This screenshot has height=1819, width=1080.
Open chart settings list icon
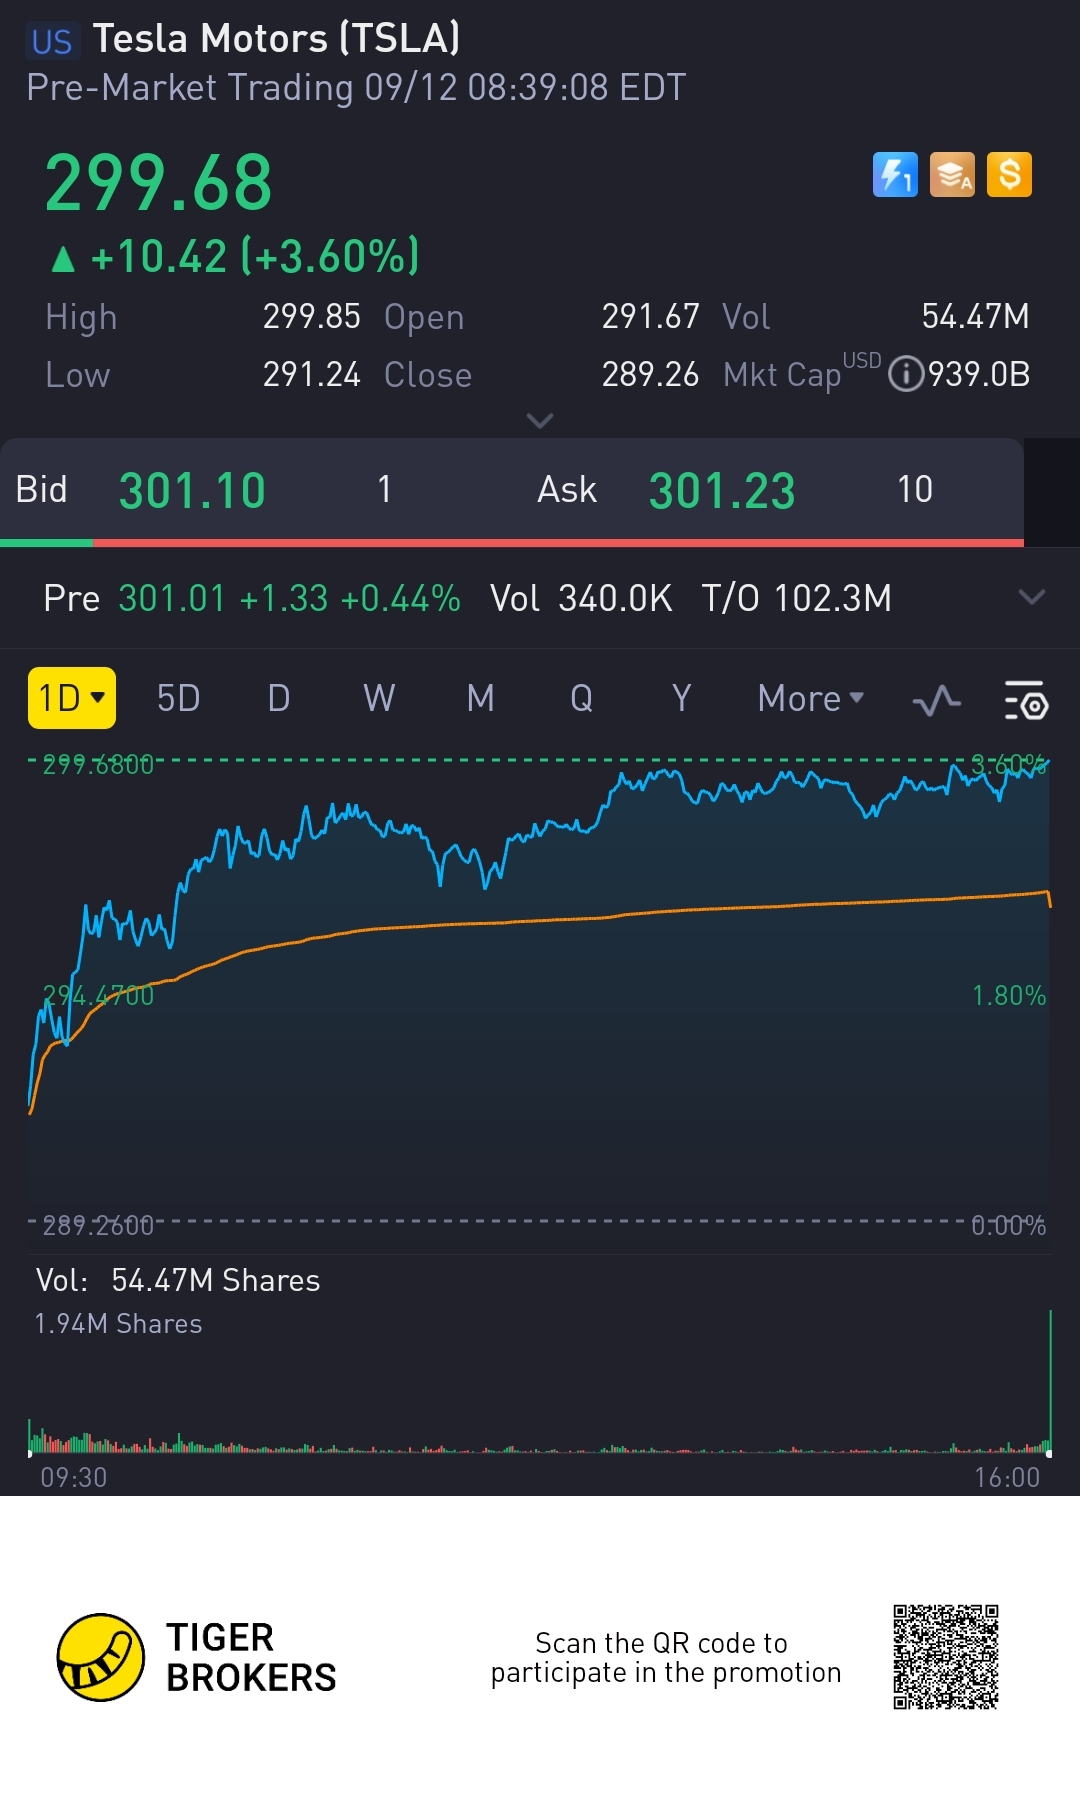[1025, 700]
